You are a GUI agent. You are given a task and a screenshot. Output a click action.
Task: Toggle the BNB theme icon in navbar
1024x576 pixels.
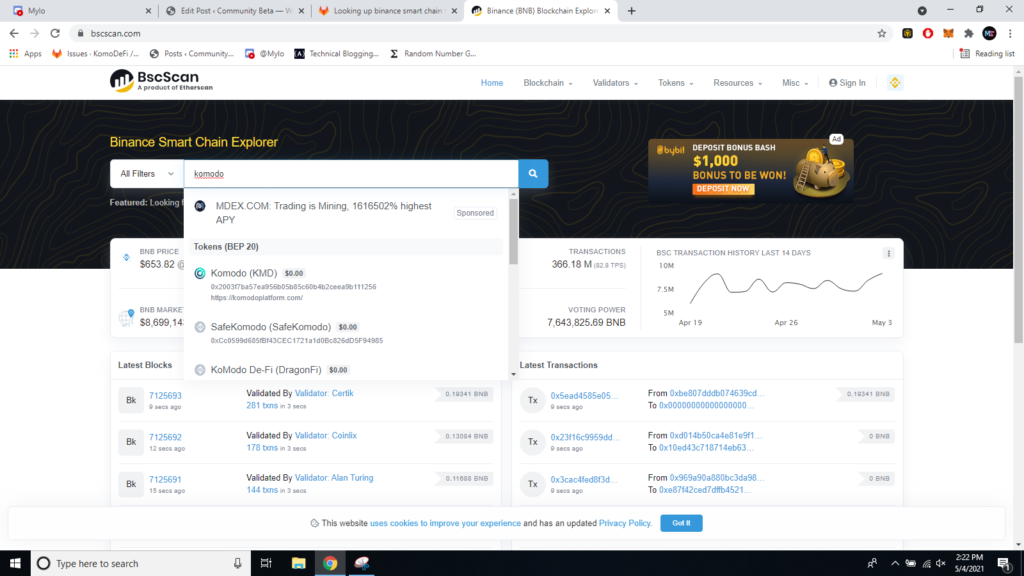pos(895,83)
